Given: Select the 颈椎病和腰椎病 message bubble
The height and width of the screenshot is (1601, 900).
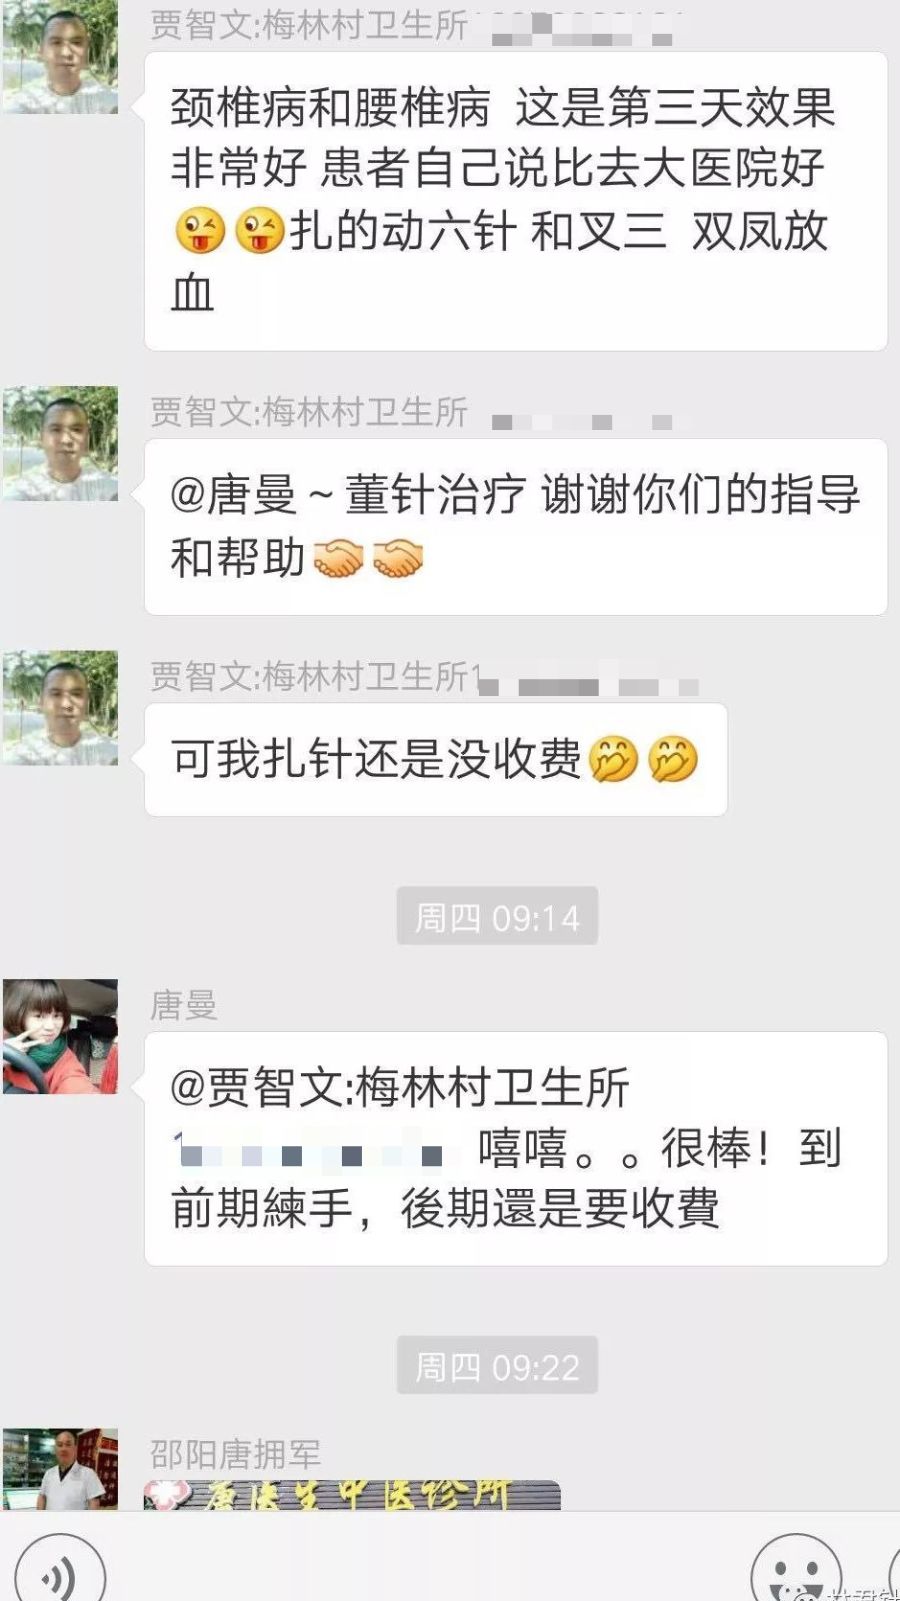Looking at the screenshot, I should tap(516, 201).
